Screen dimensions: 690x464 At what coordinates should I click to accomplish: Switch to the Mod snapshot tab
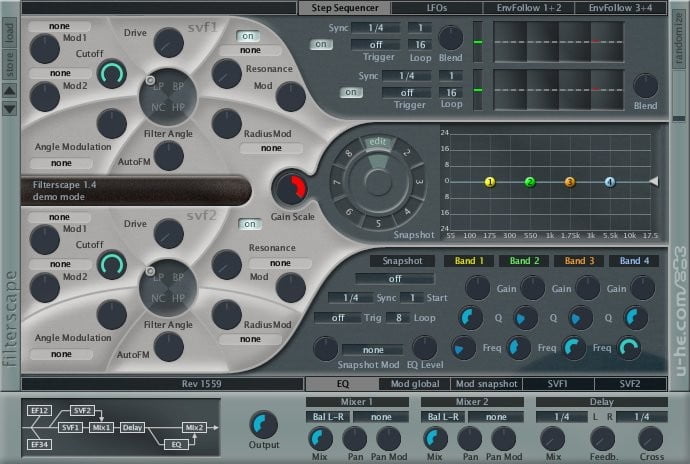click(x=487, y=384)
